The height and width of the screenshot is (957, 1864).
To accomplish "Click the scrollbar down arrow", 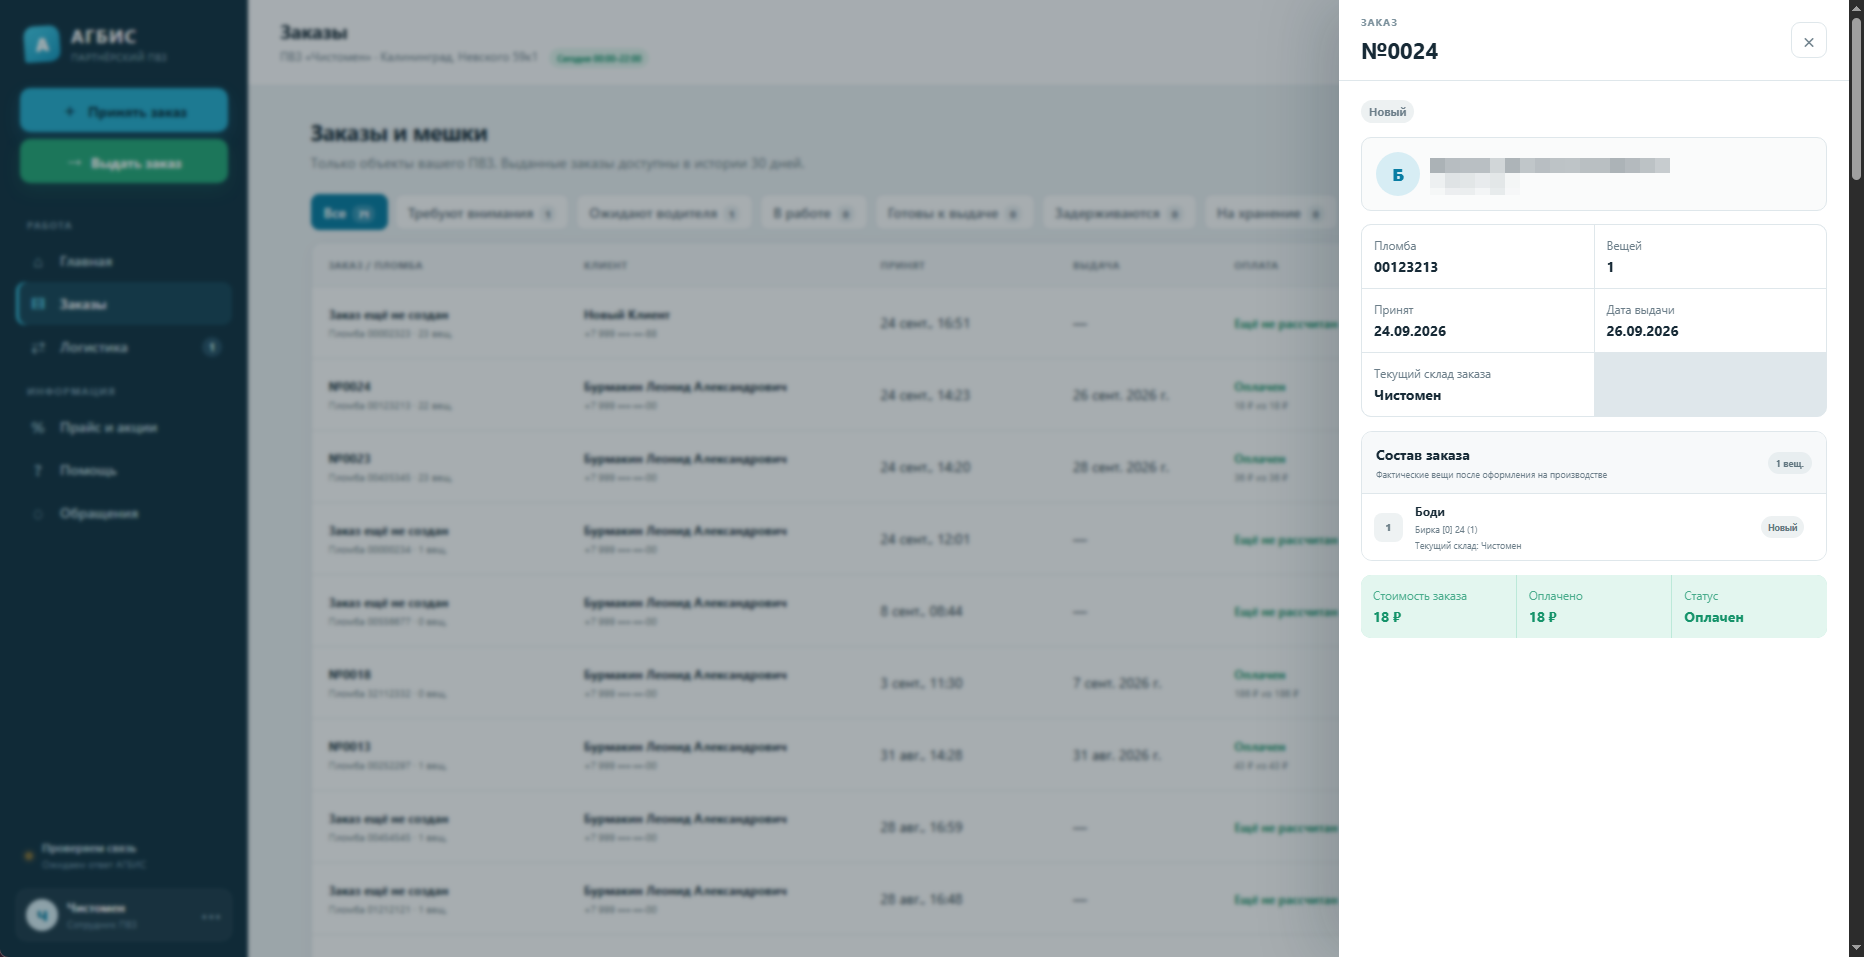I will coord(1856,948).
